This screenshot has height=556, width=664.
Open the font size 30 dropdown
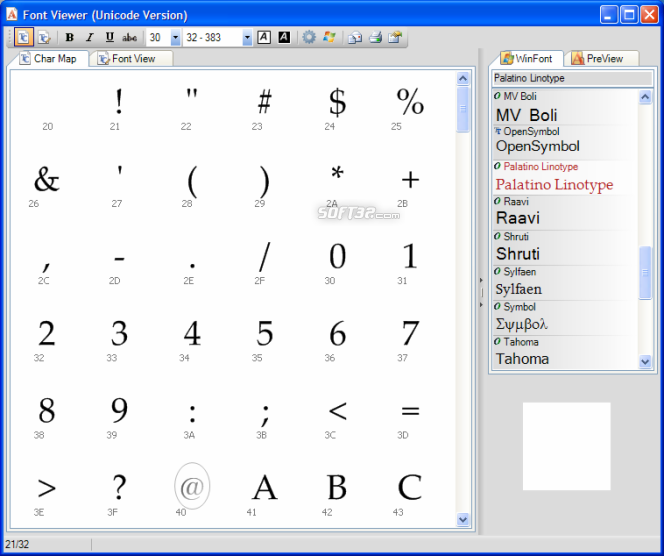tap(175, 38)
